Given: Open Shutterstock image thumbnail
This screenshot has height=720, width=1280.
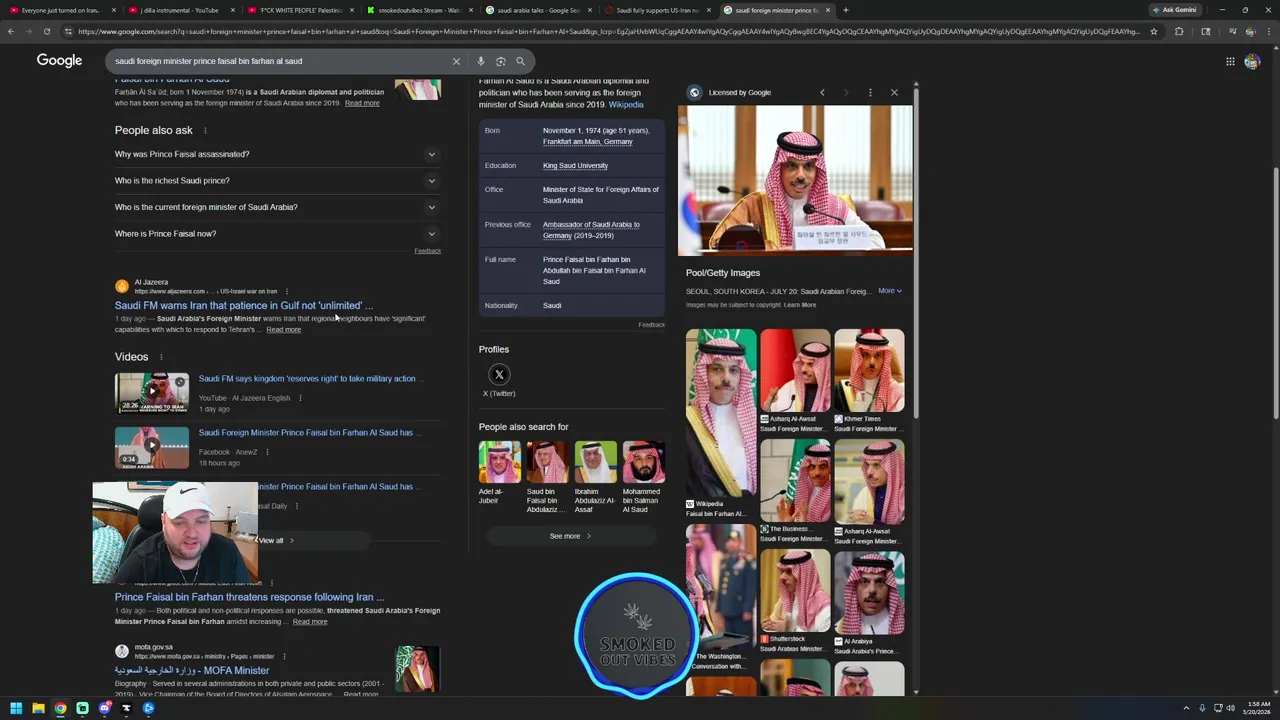Looking at the screenshot, I should coord(795,592).
